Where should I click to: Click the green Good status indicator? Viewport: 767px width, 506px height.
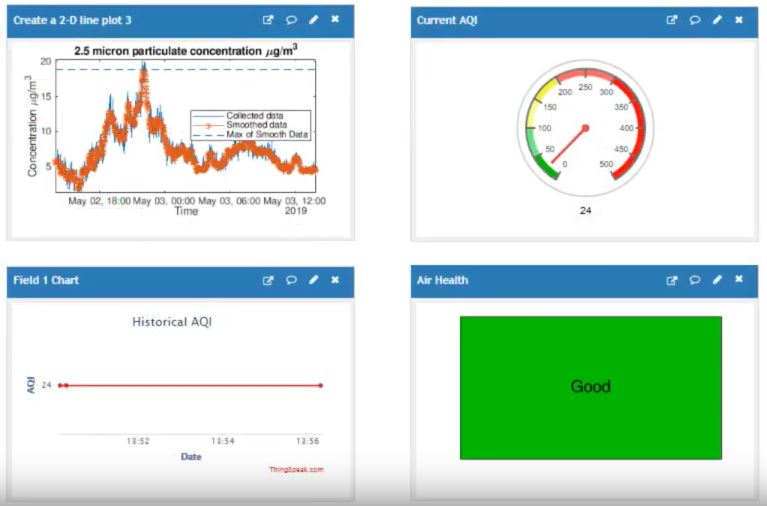(x=590, y=387)
